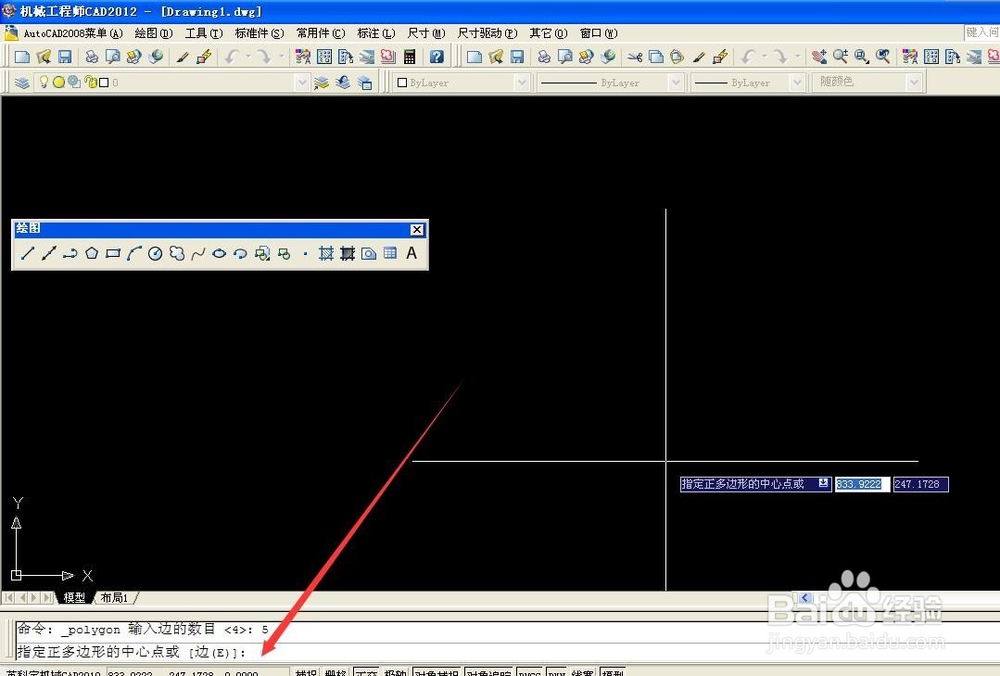Screen dimensions: 1000x676
Task: Select the Polyline tool
Action: (70, 253)
